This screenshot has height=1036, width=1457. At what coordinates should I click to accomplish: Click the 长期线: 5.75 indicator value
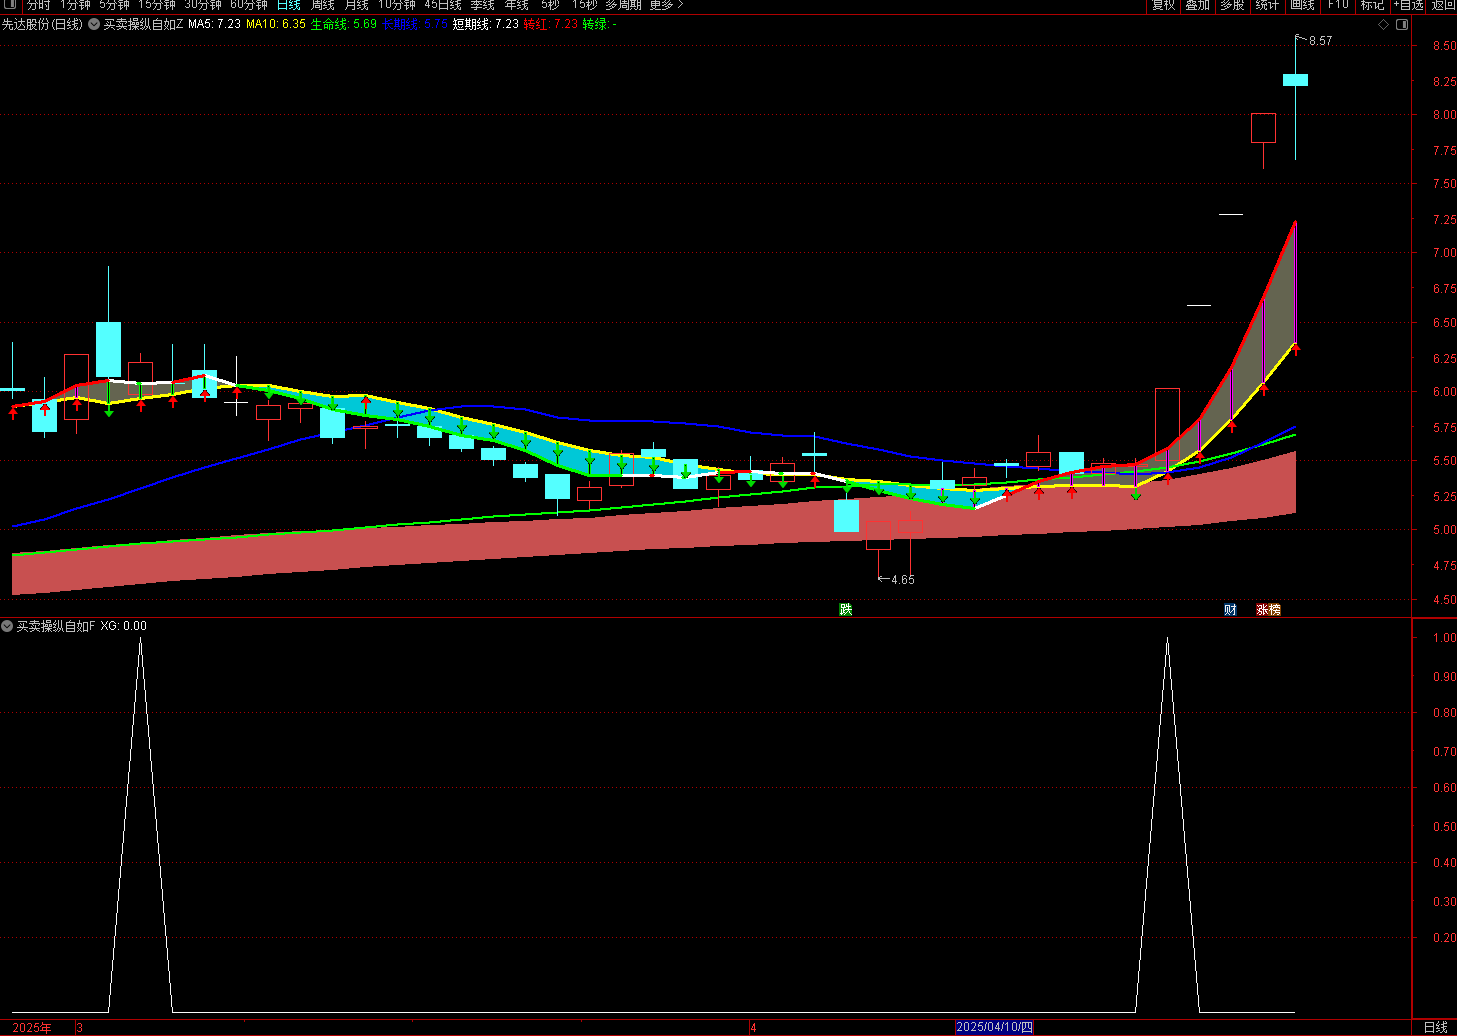[x=416, y=24]
